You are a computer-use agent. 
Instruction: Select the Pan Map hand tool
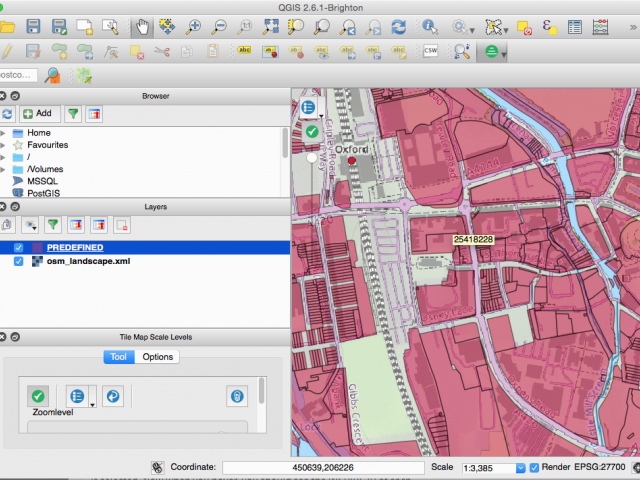click(142, 27)
